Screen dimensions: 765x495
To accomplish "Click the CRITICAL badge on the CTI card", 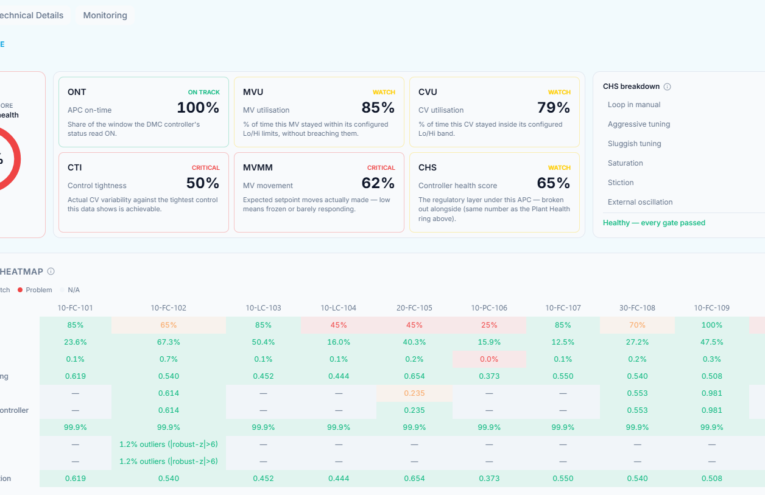I will pyautogui.click(x=205, y=168).
